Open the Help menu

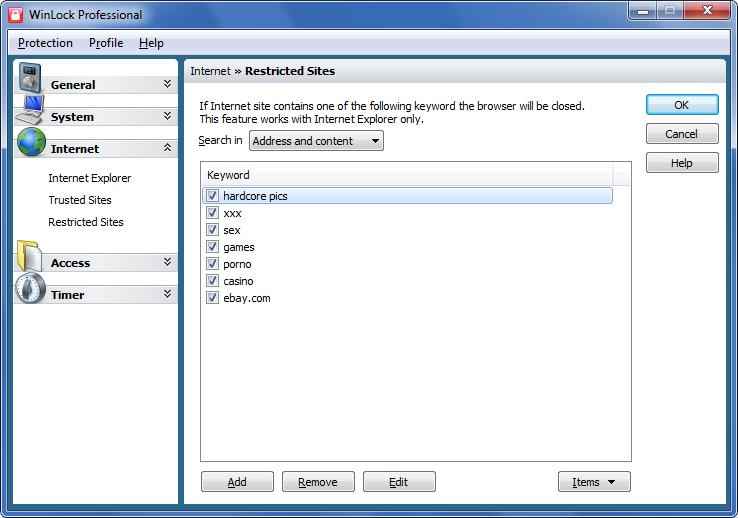151,43
